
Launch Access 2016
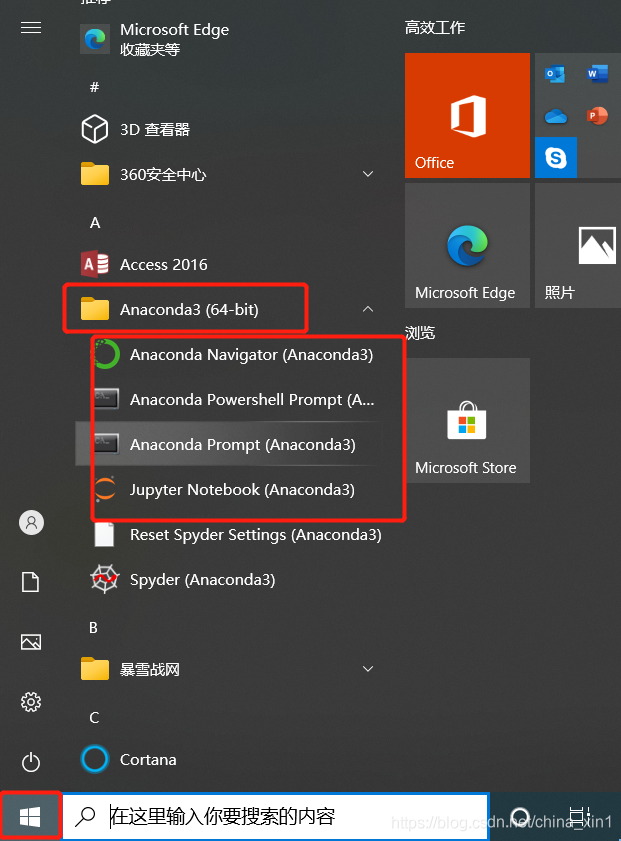(x=230, y=264)
